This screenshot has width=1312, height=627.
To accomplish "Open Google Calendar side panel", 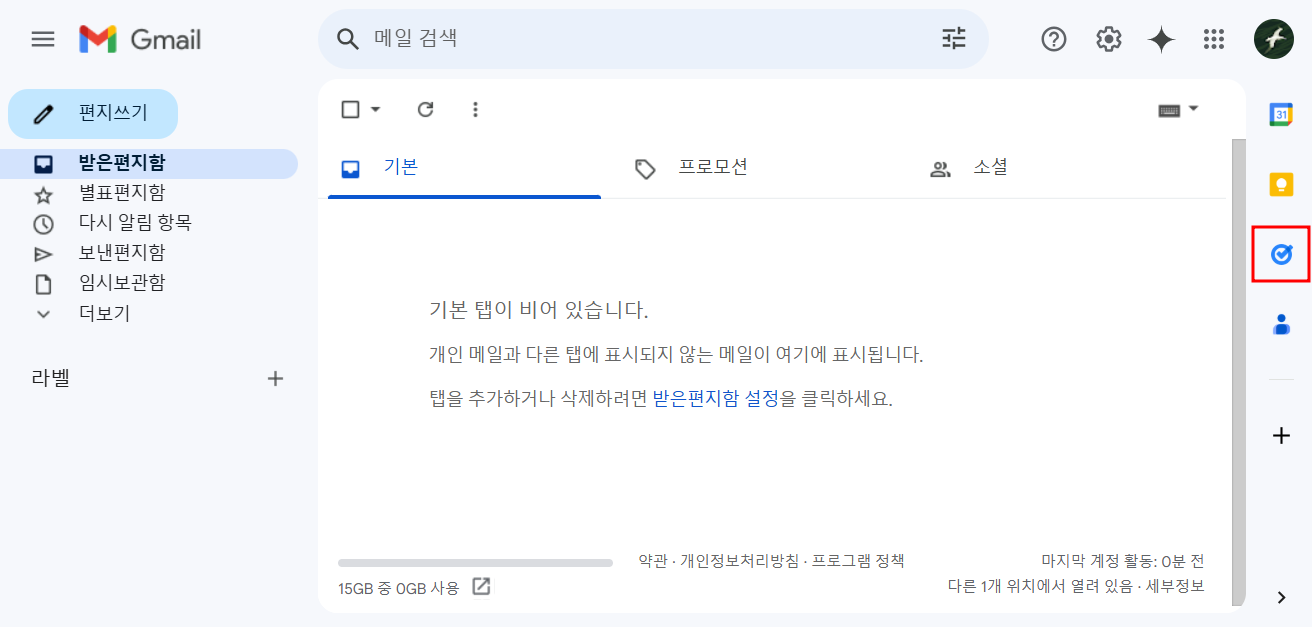I will coord(1281,114).
